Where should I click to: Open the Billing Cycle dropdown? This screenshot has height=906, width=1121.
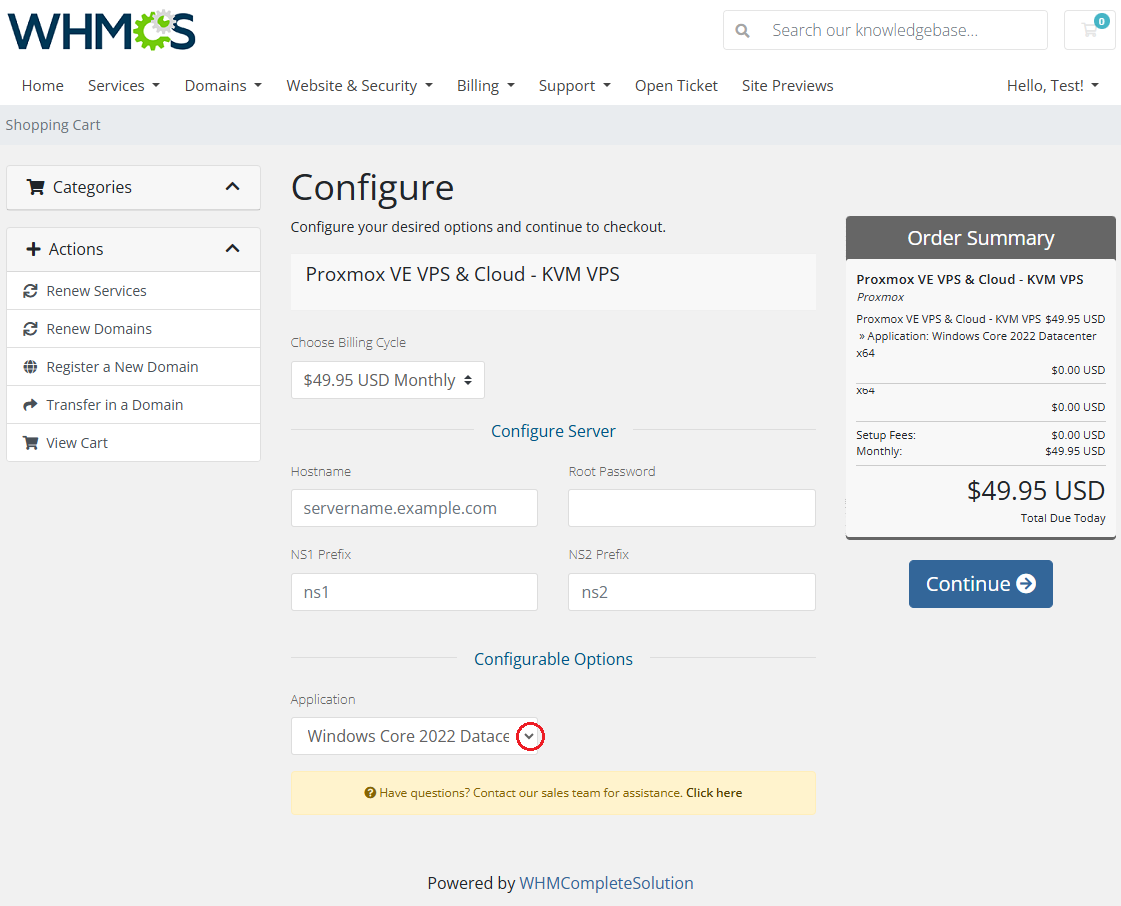pyautogui.click(x=387, y=380)
